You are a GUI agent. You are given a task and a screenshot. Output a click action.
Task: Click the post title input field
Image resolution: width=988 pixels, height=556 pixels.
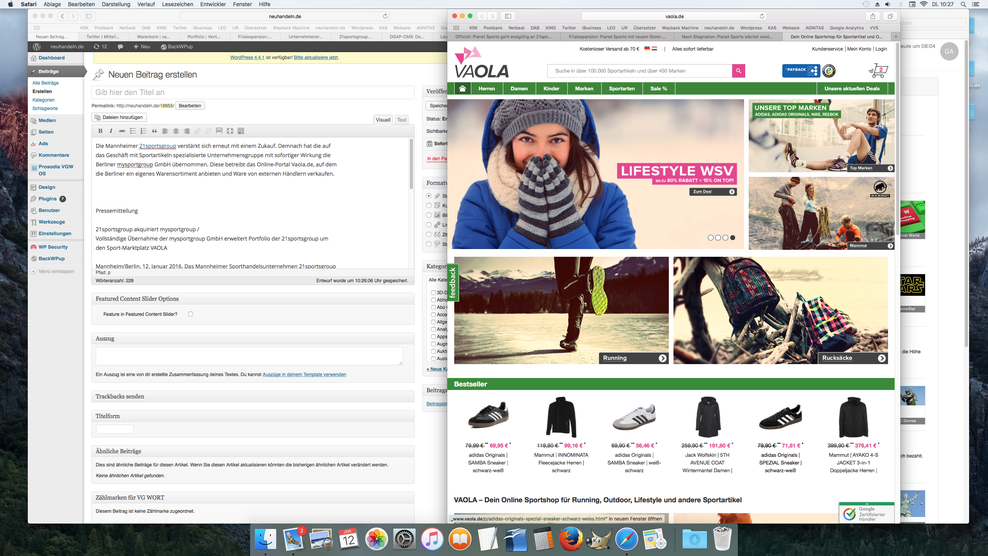click(x=253, y=92)
